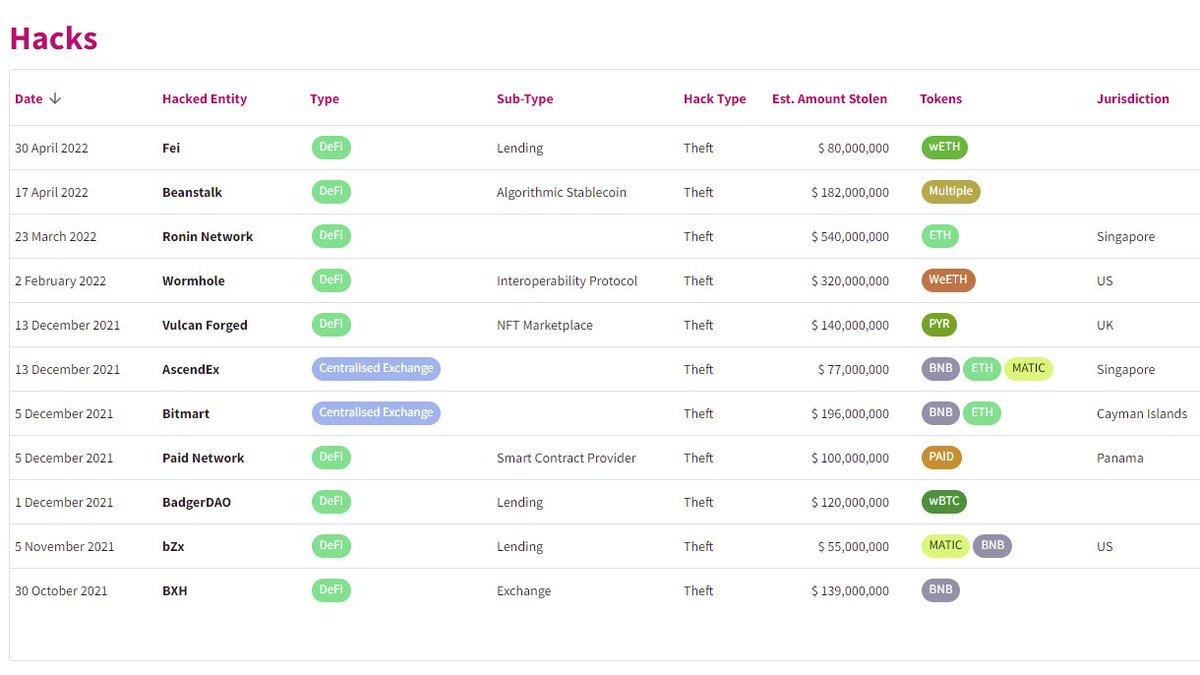The image size is (1200, 675).
Task: Click the Est. Amount Stolen header
Action: 829,99
